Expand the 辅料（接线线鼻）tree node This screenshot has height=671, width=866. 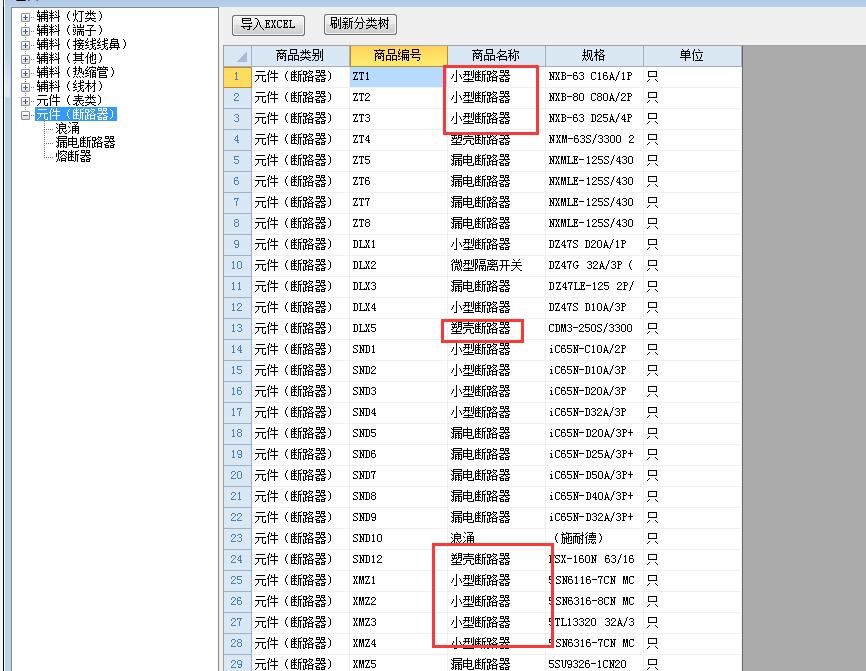[25, 45]
